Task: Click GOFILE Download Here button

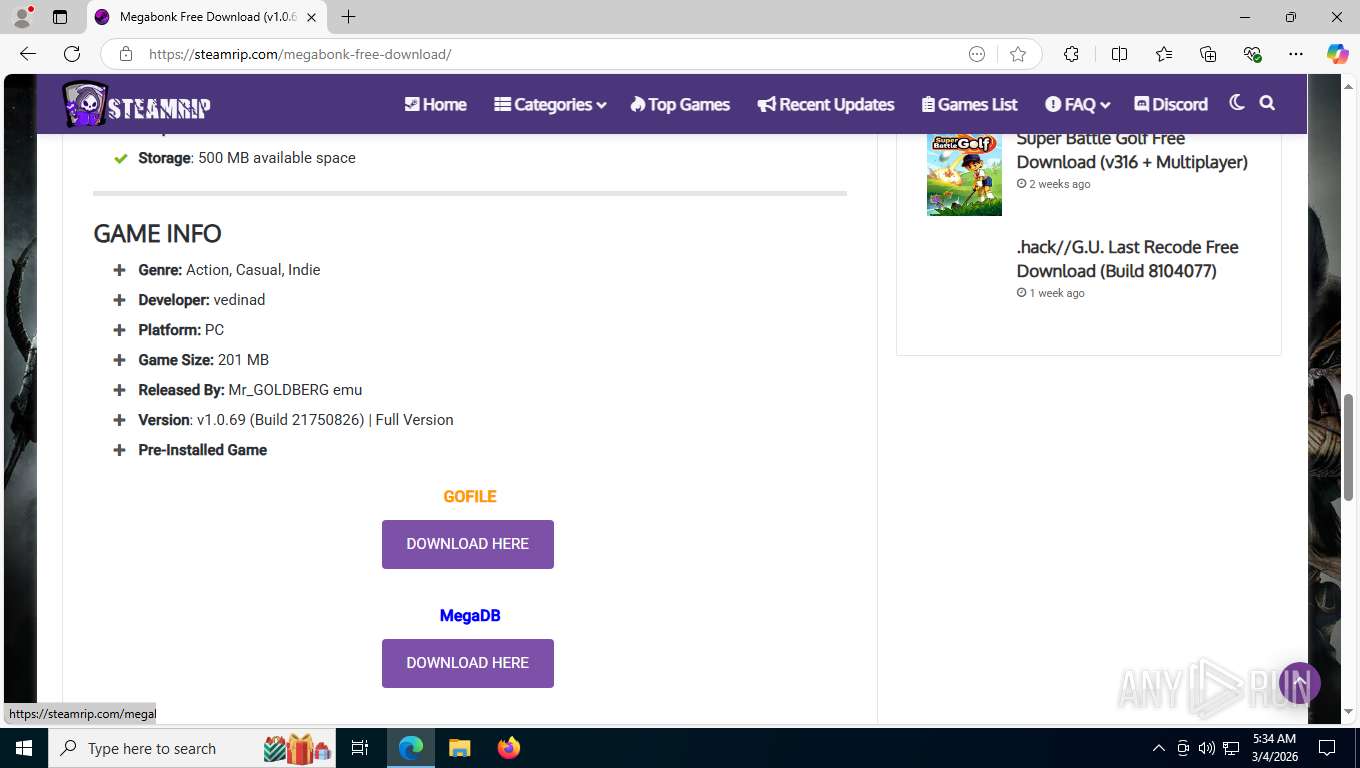Action: [468, 544]
